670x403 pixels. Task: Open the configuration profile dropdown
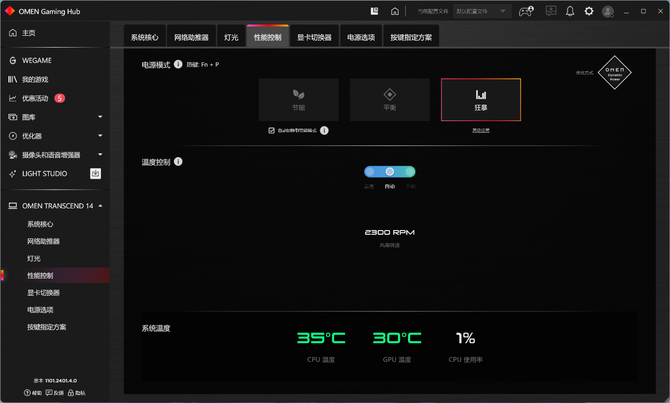482,12
